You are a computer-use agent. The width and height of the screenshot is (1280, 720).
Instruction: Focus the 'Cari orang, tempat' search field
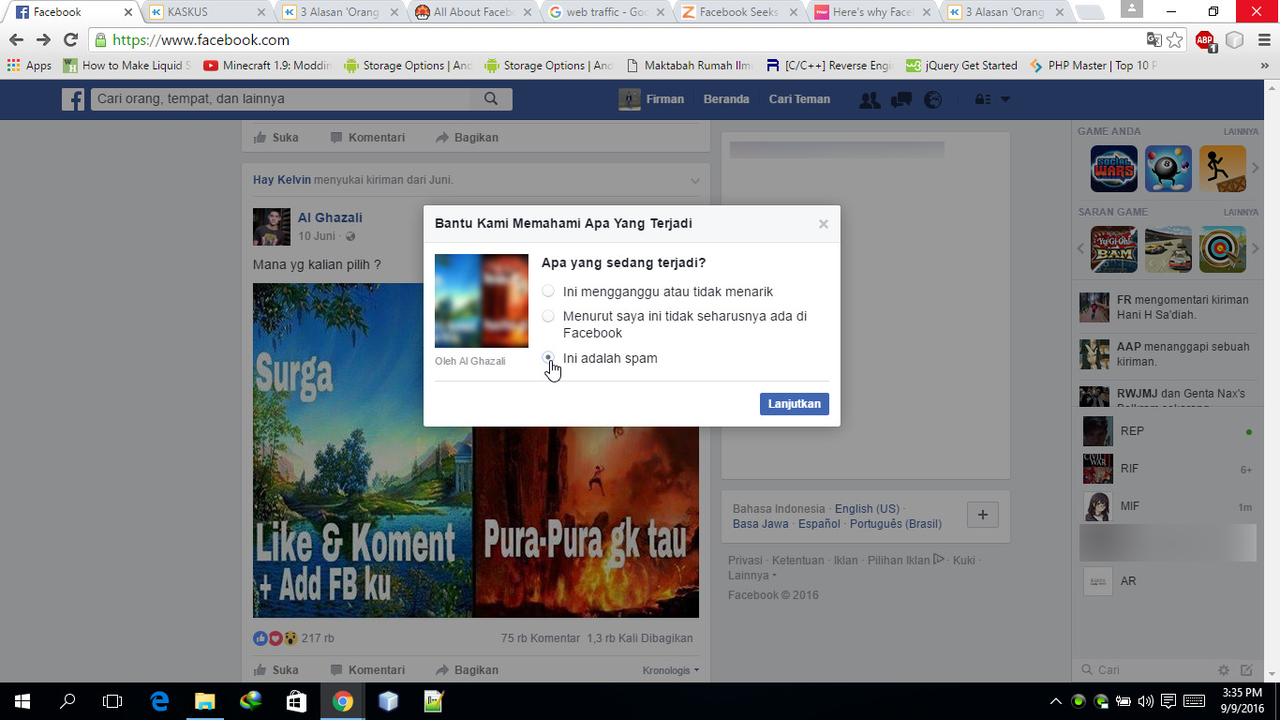[280, 99]
